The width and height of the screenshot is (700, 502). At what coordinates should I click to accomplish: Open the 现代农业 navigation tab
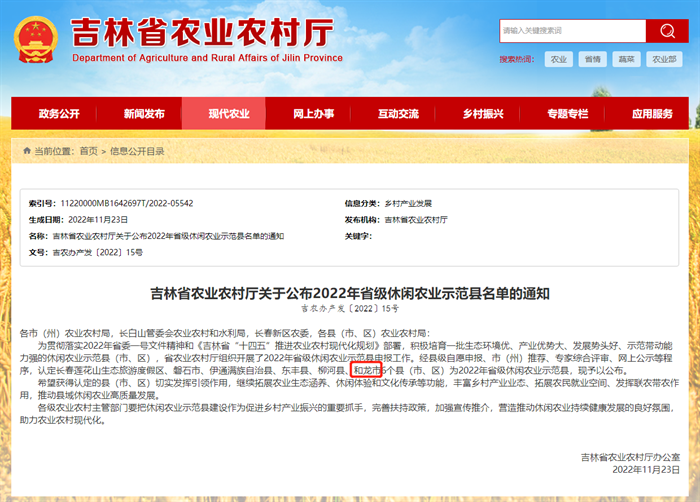pyautogui.click(x=229, y=114)
